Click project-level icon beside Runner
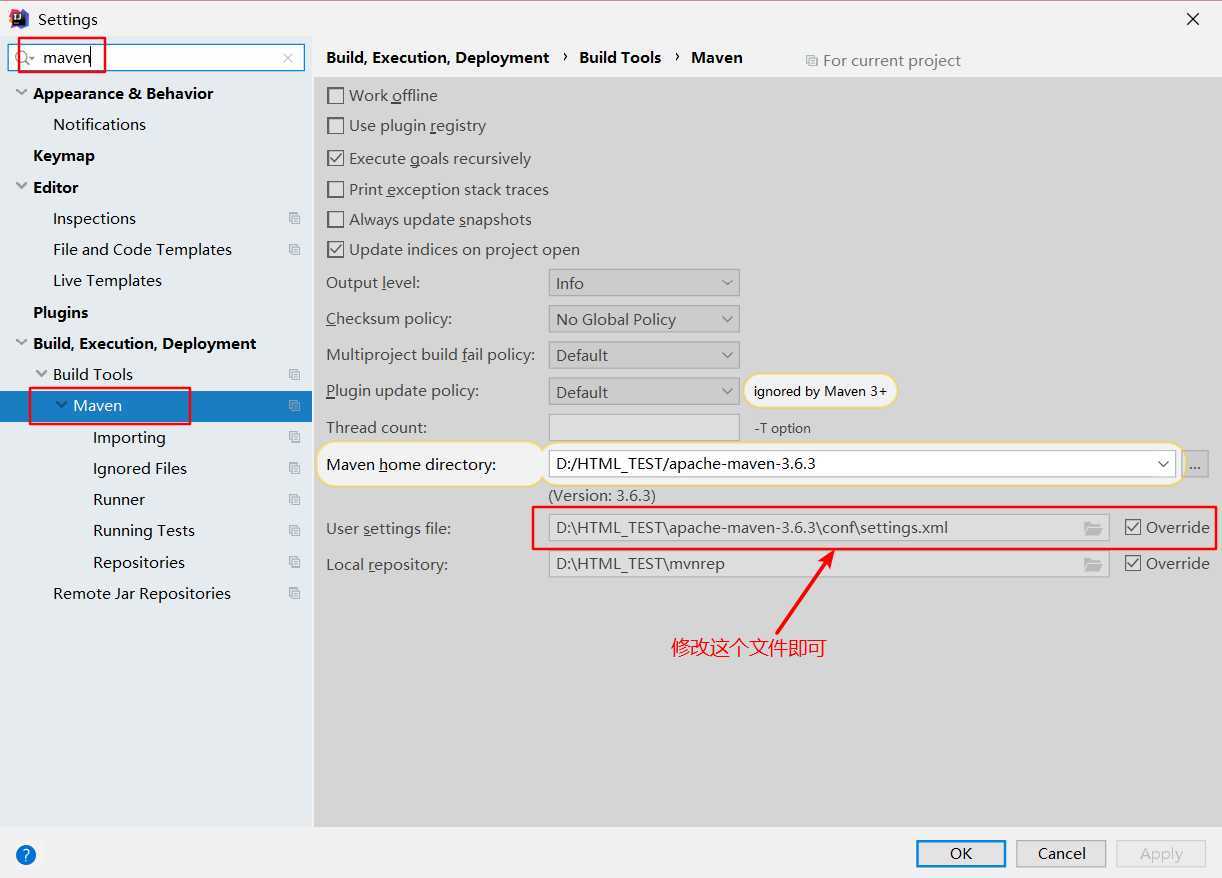This screenshot has width=1222, height=878. point(294,499)
